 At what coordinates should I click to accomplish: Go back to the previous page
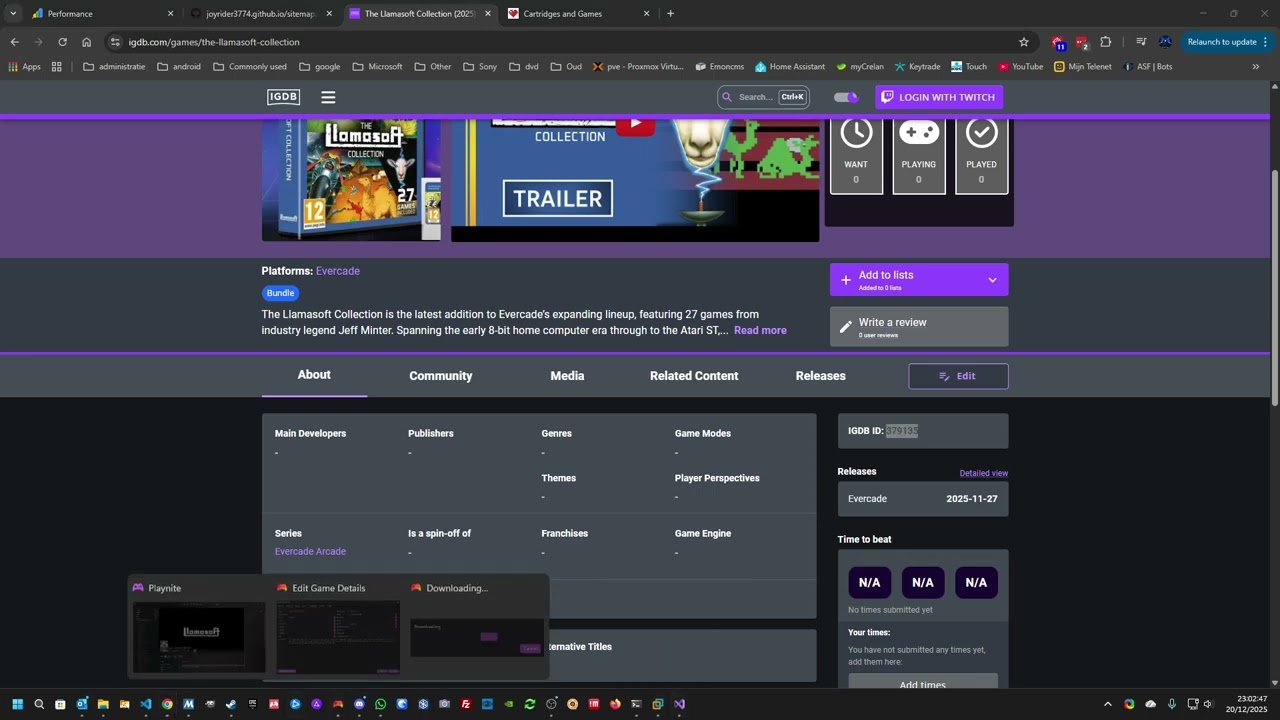(14, 42)
